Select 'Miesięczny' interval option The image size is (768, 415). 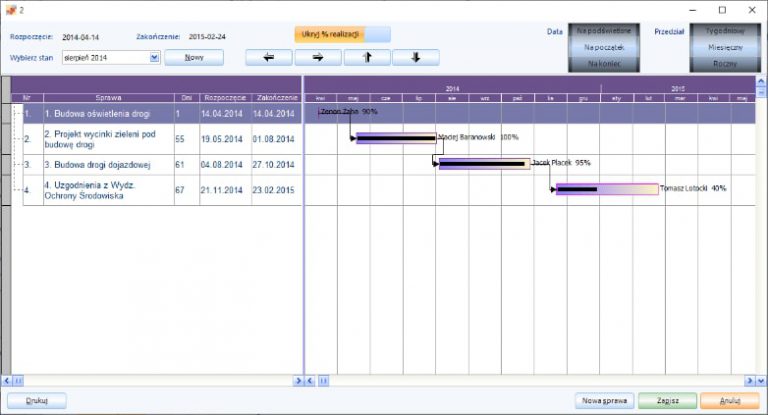(726, 47)
